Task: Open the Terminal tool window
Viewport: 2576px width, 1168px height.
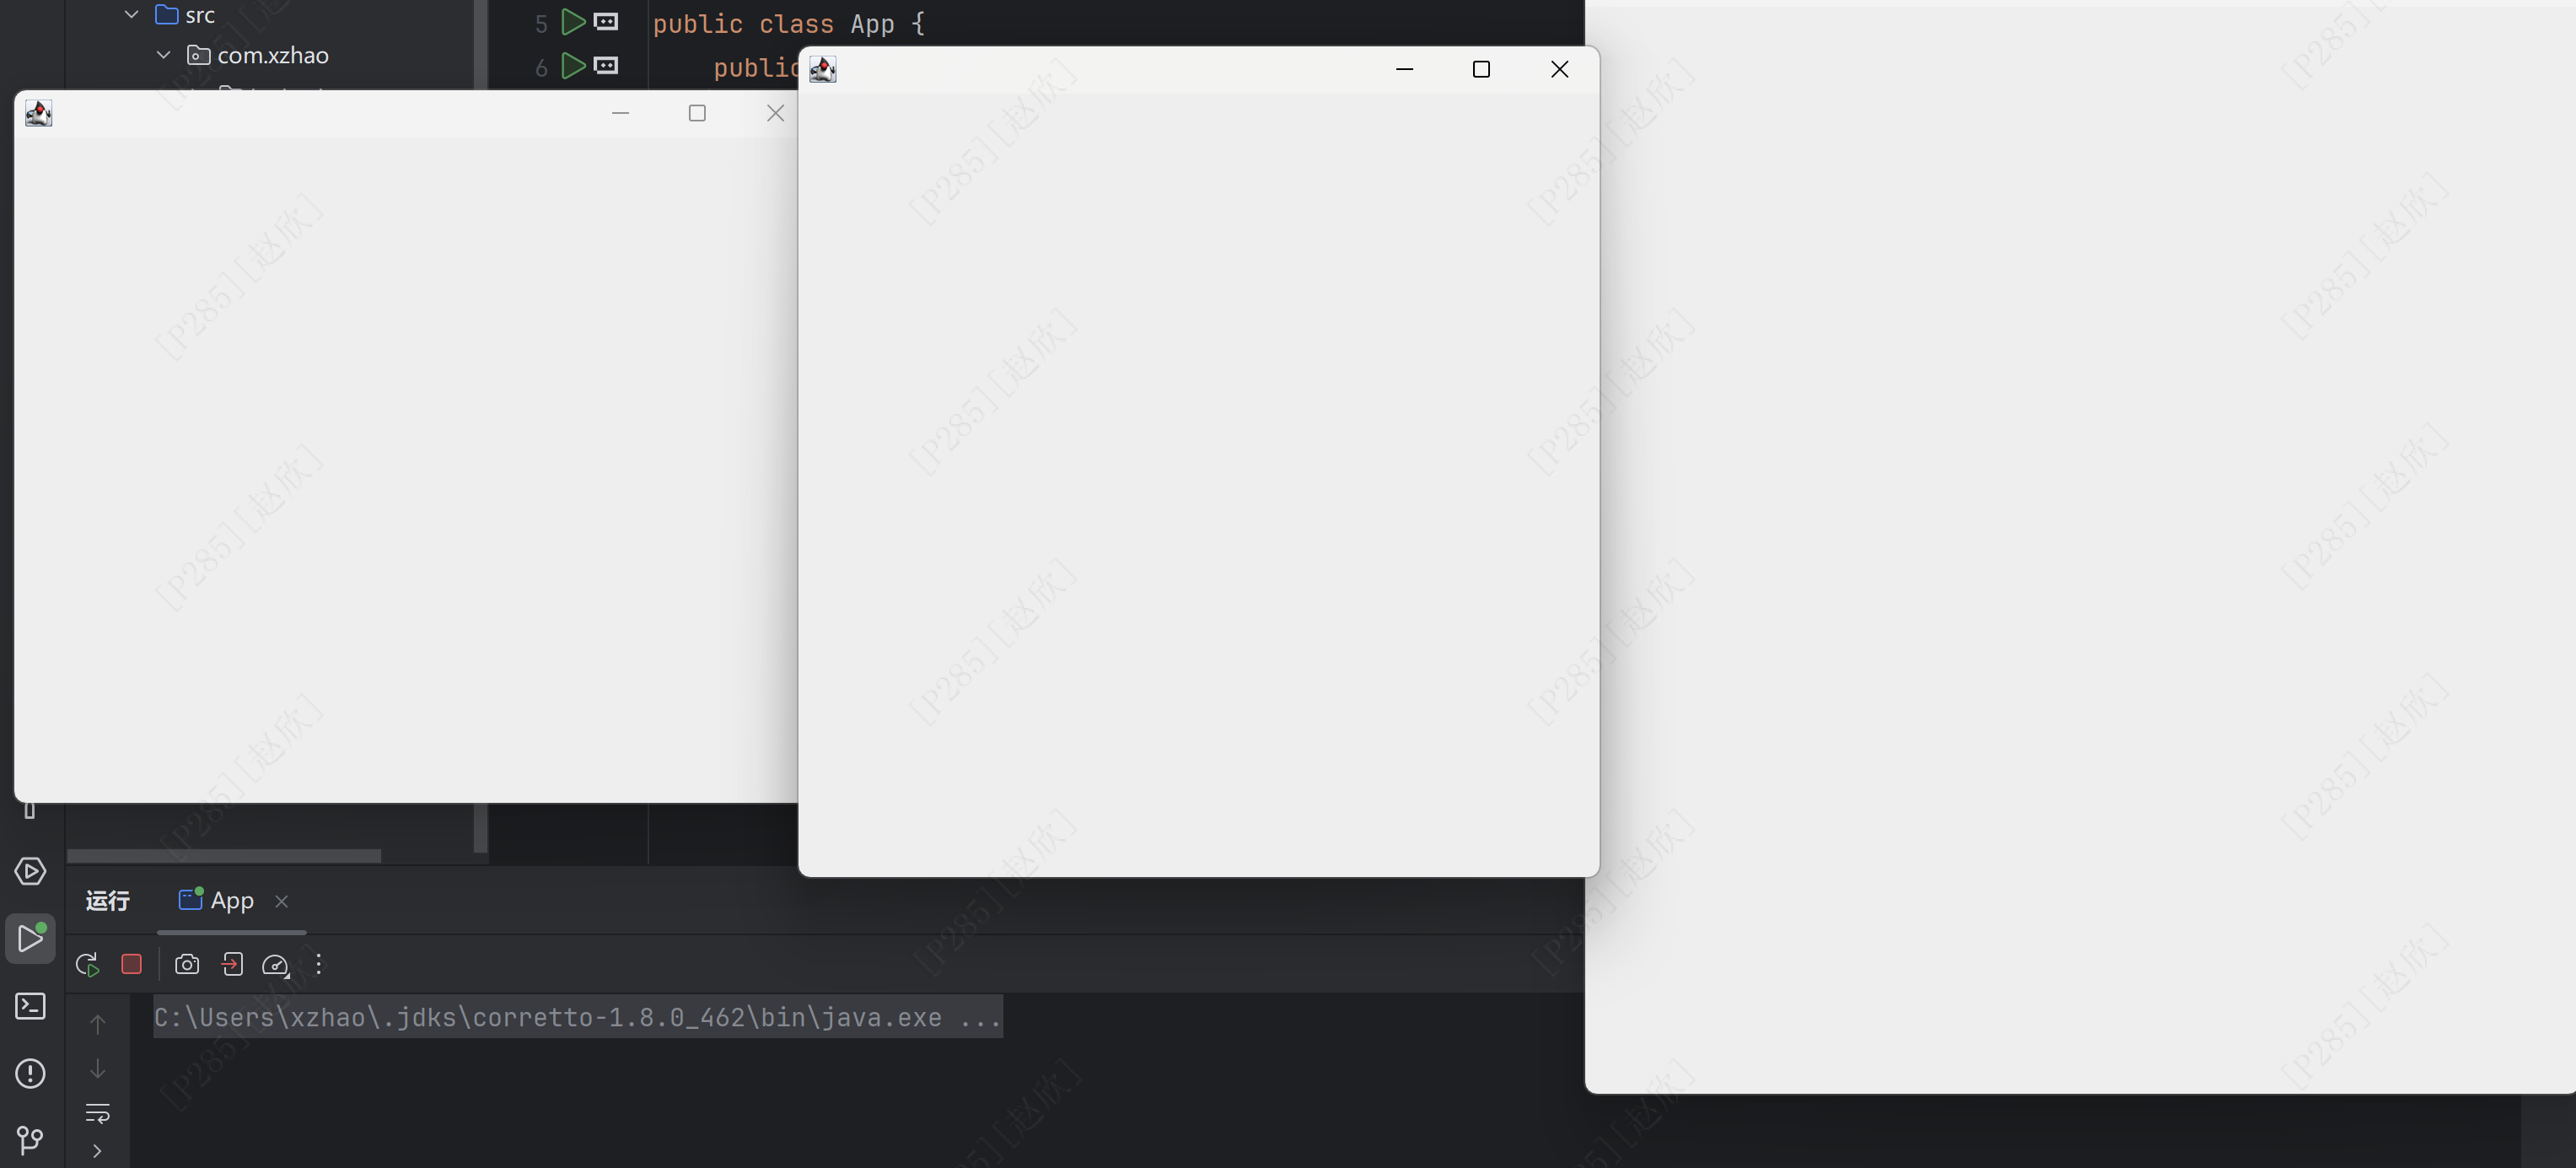Action: tap(30, 1006)
